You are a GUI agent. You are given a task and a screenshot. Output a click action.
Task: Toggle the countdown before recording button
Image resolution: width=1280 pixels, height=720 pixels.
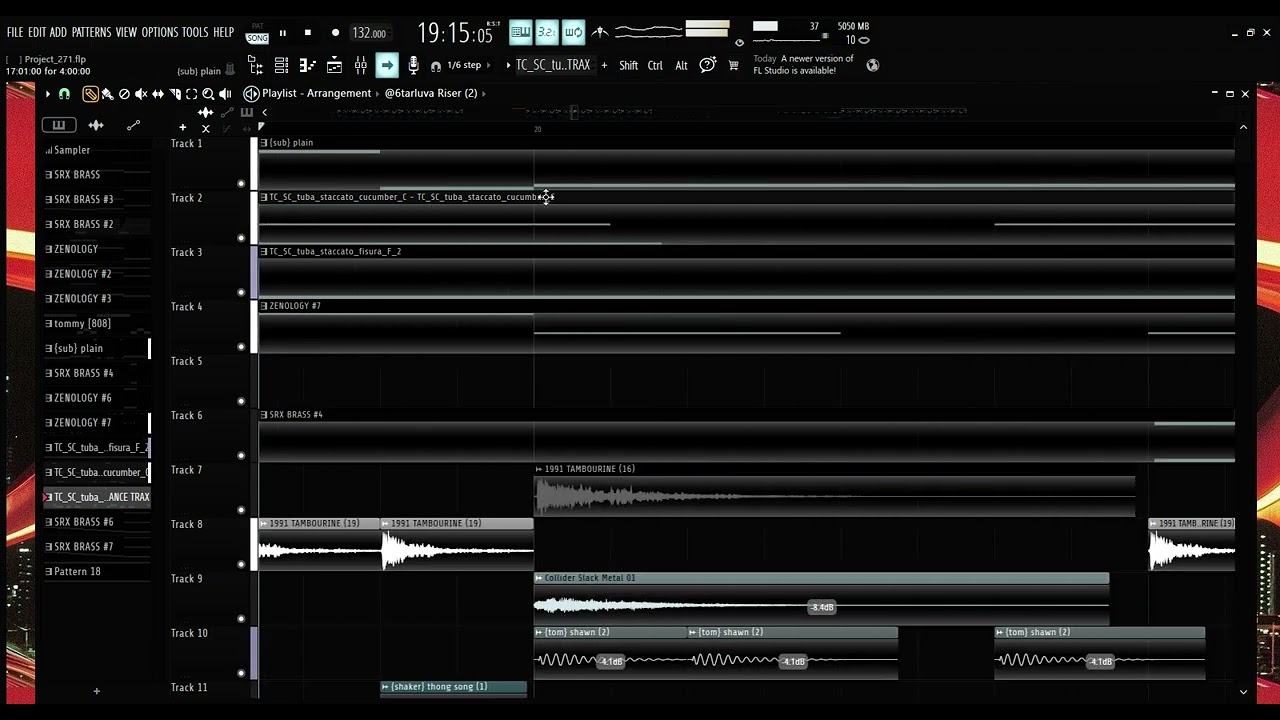(546, 32)
